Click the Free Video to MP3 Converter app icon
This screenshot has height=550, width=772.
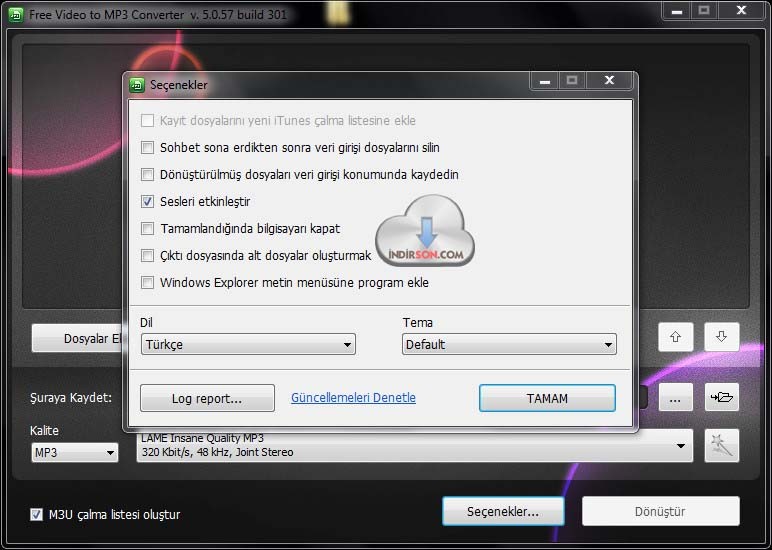pos(16,15)
